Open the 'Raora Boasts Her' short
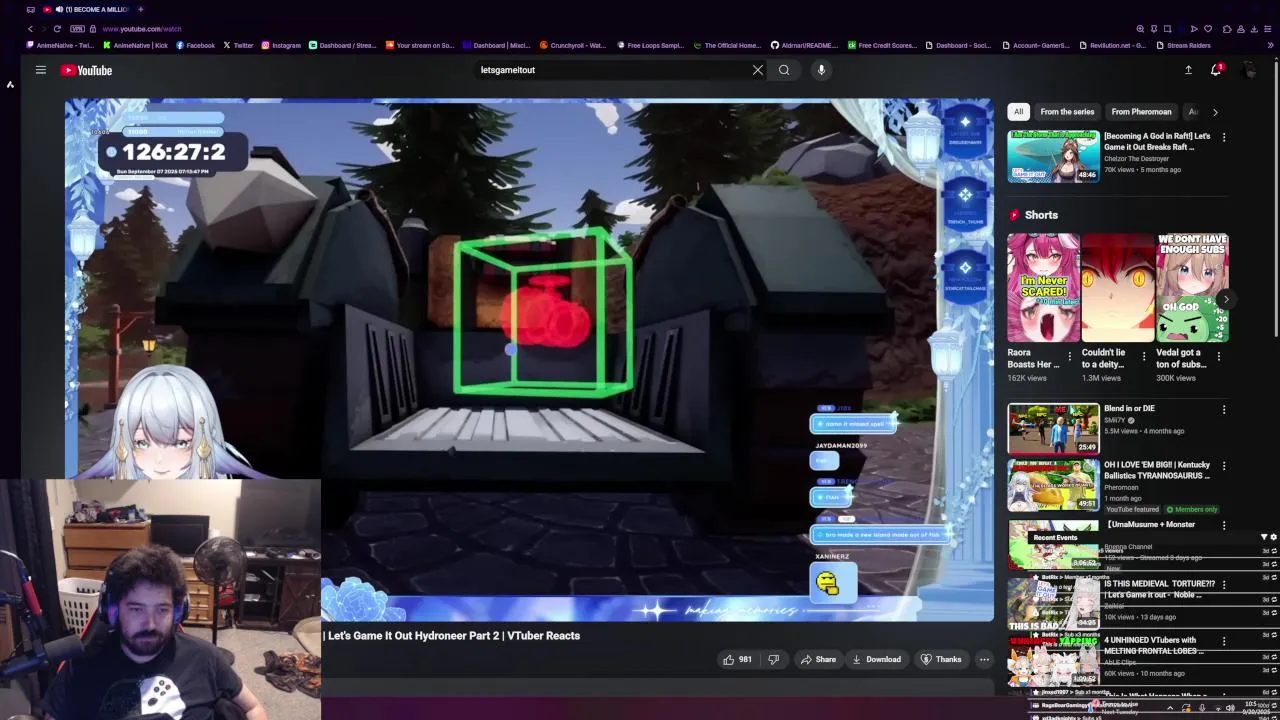Screen dimensions: 1280x720 (1043, 288)
